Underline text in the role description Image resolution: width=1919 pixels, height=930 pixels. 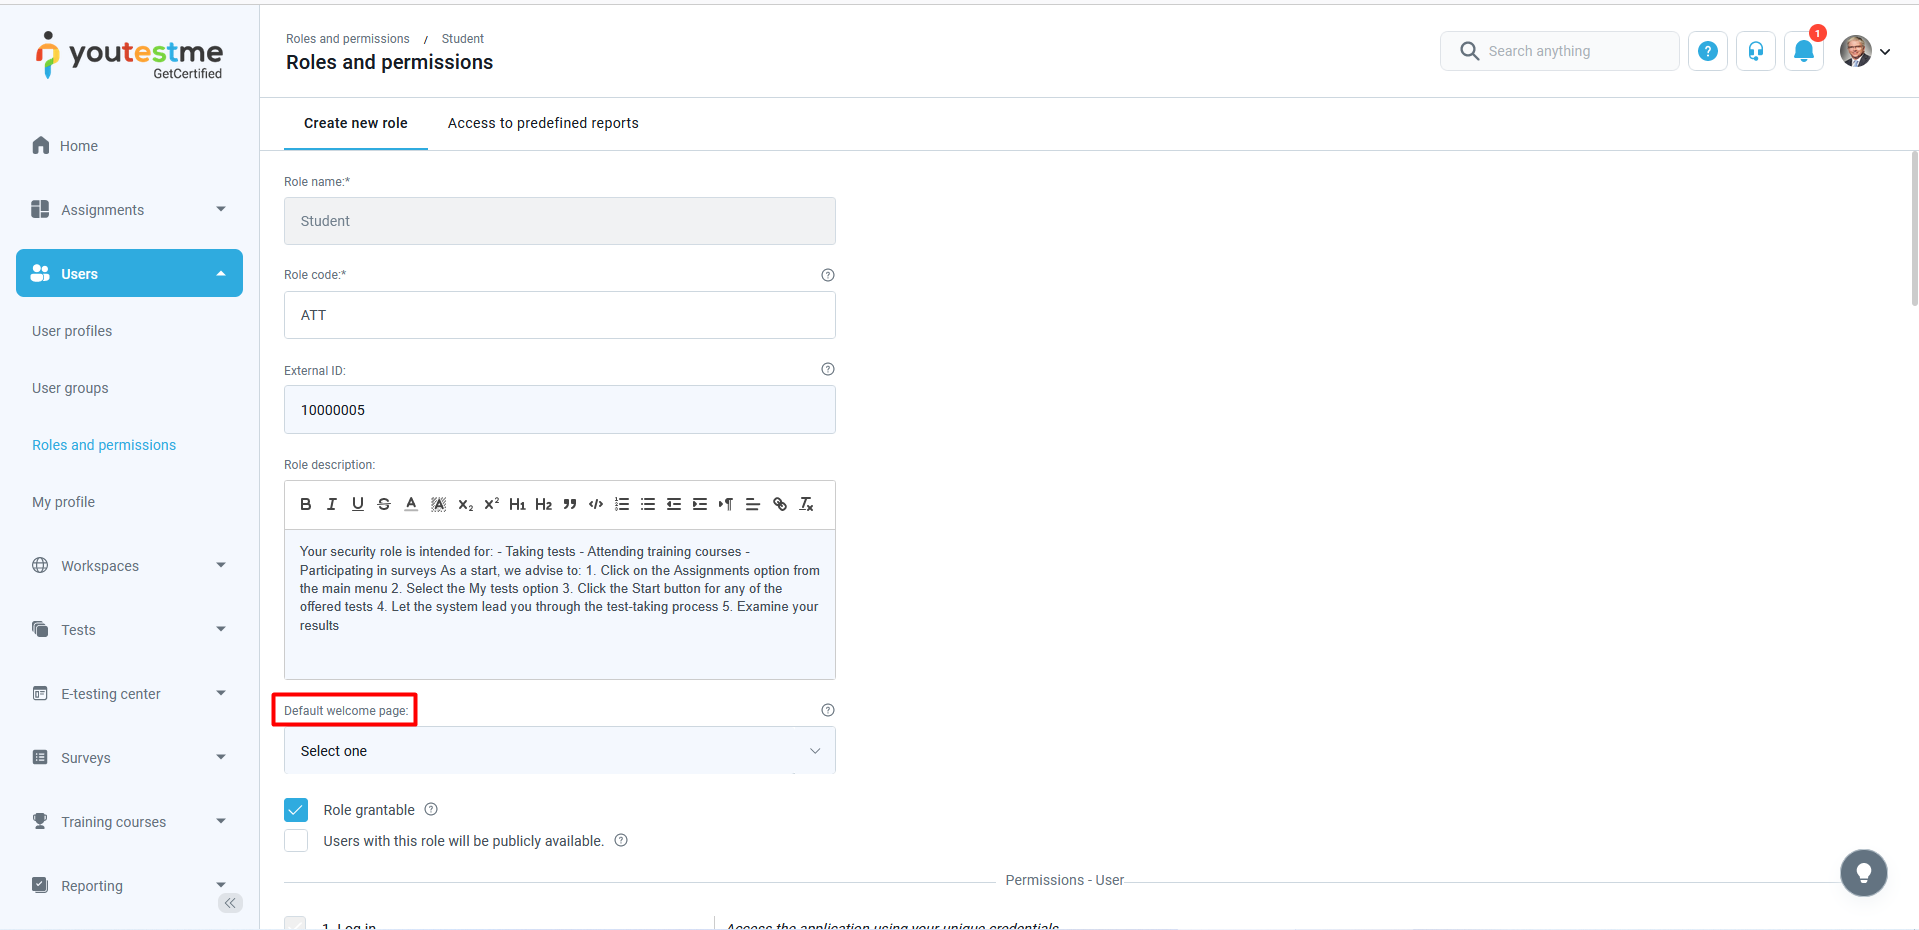(x=358, y=504)
